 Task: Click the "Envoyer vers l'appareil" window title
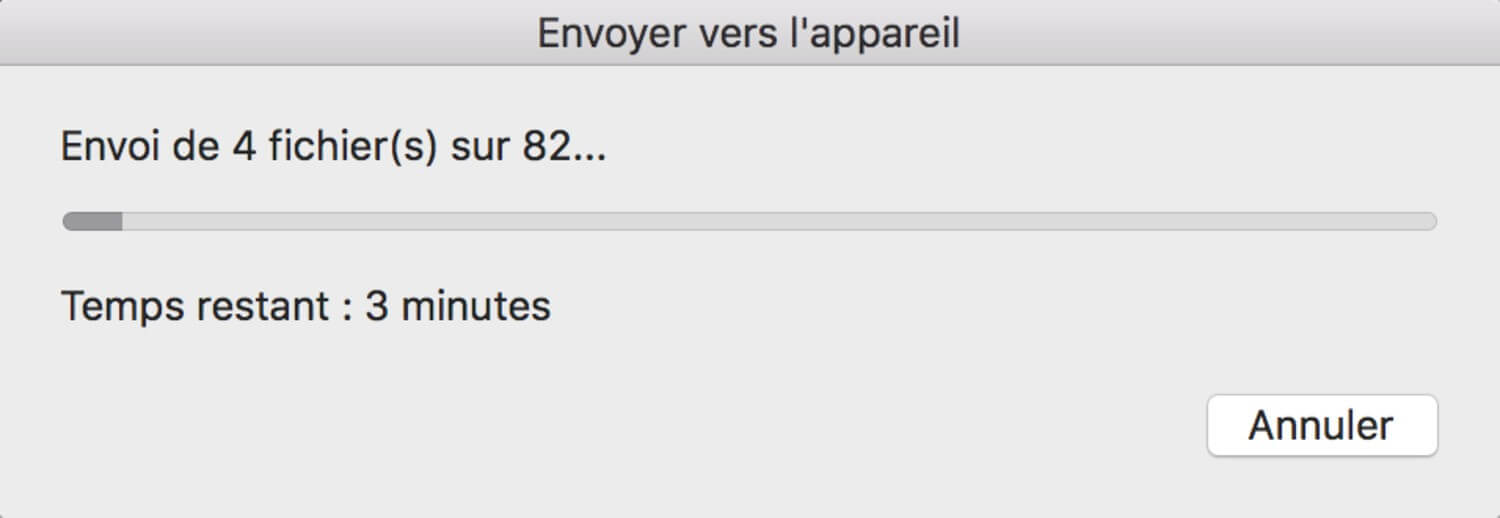pos(749,33)
